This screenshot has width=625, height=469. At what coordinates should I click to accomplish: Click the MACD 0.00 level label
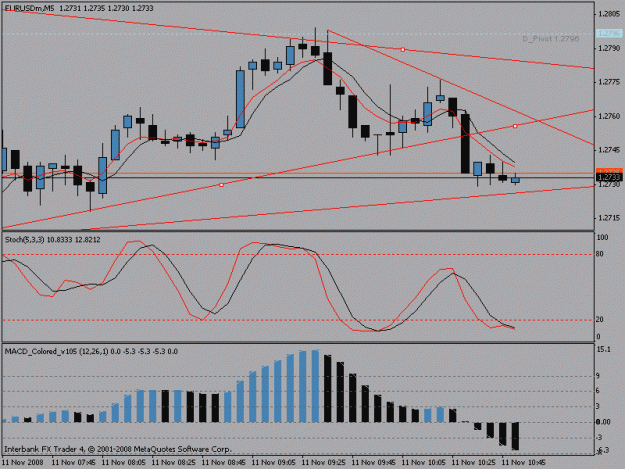pyautogui.click(x=603, y=422)
